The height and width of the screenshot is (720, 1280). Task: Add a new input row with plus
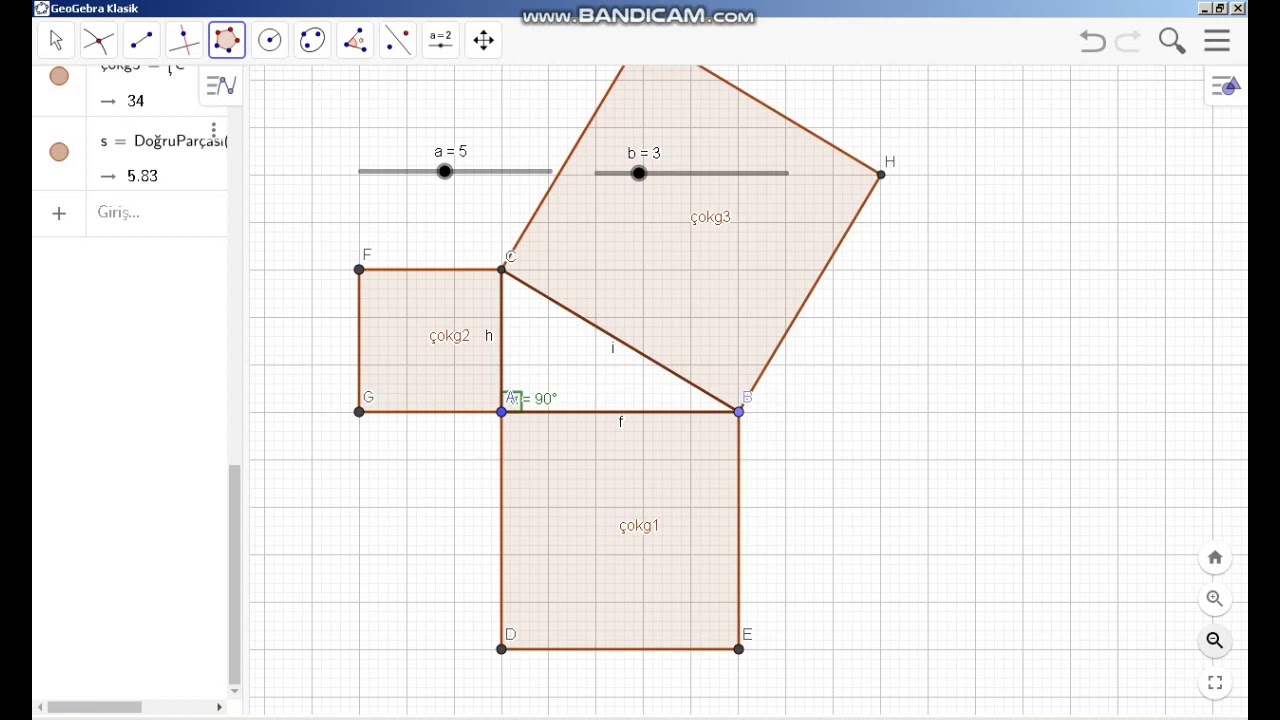[x=59, y=213]
